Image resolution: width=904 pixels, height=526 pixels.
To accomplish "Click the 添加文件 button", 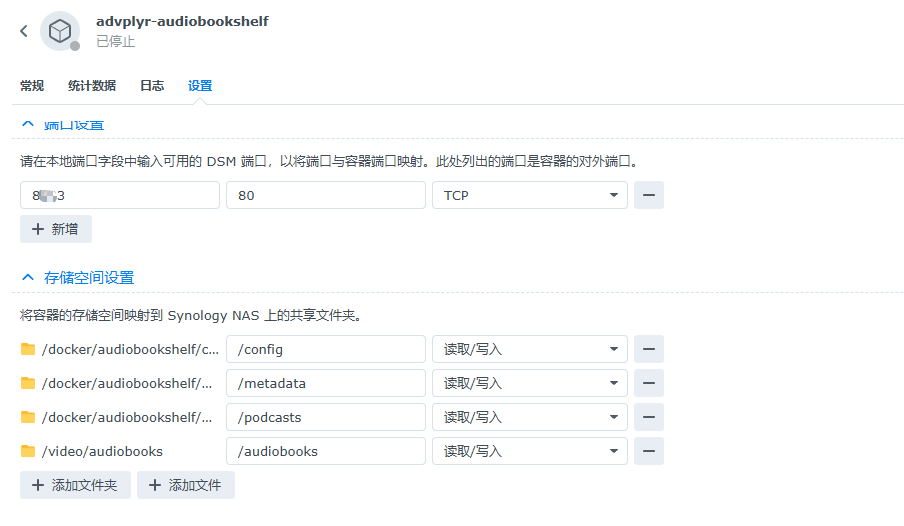I will coord(186,485).
